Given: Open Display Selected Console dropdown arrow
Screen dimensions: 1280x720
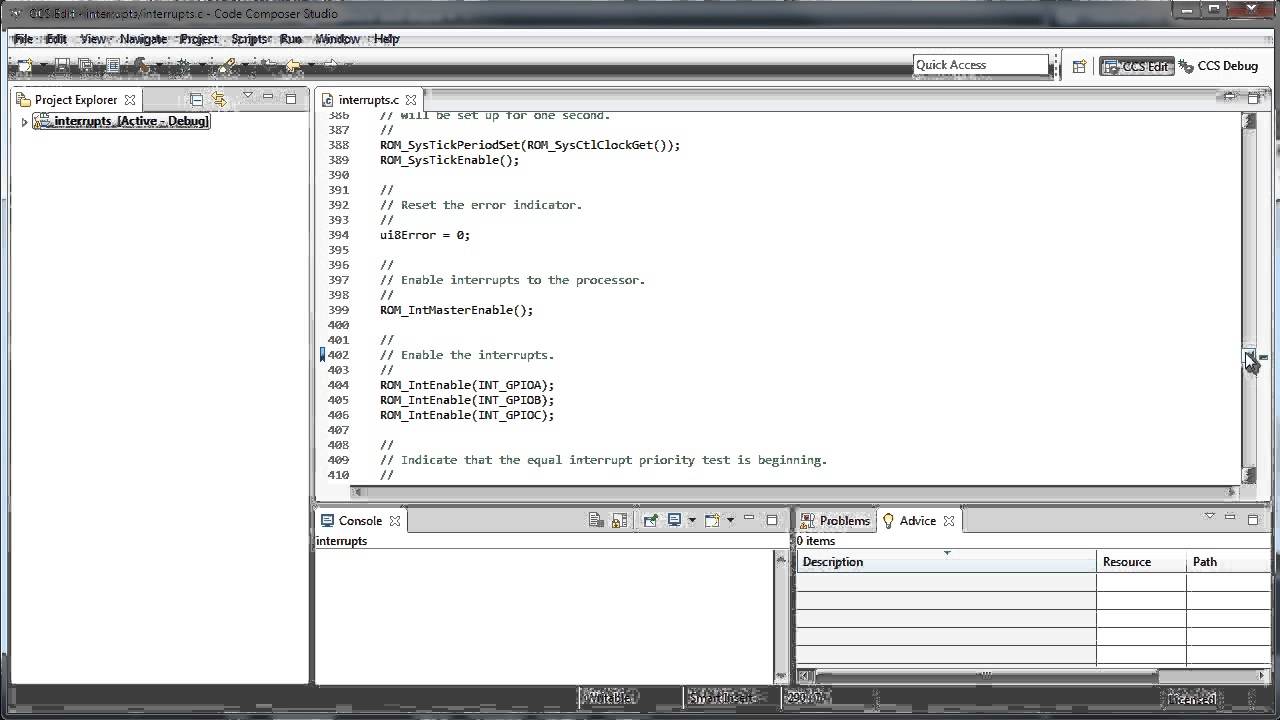Looking at the screenshot, I should pos(691,520).
